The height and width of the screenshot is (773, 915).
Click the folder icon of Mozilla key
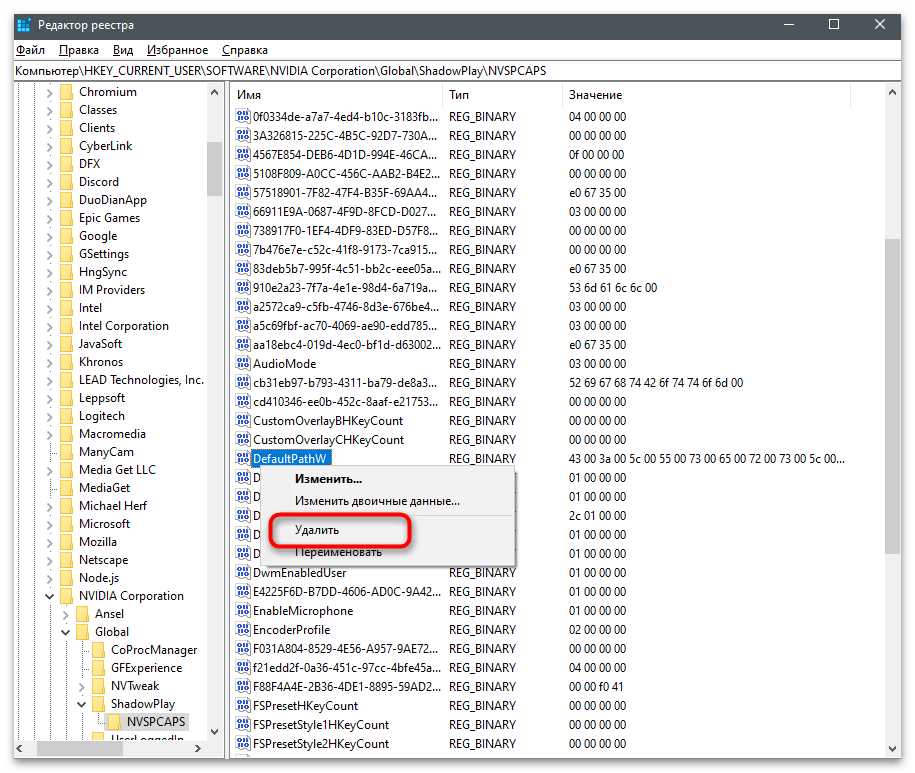[x=67, y=542]
